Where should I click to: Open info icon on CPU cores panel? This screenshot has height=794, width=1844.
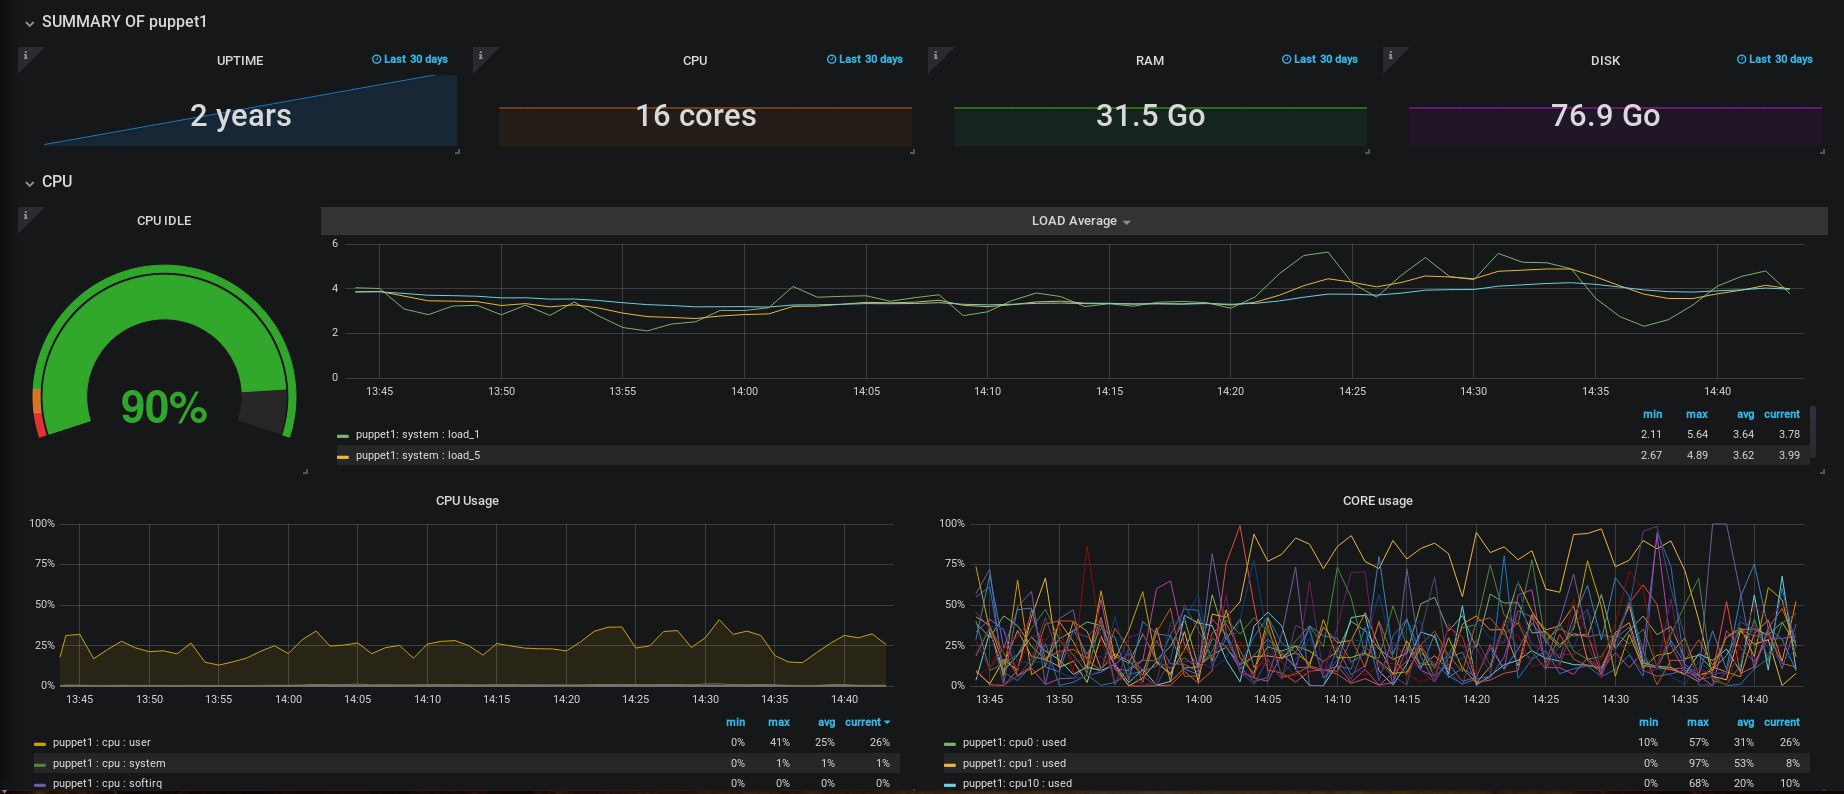(x=480, y=55)
